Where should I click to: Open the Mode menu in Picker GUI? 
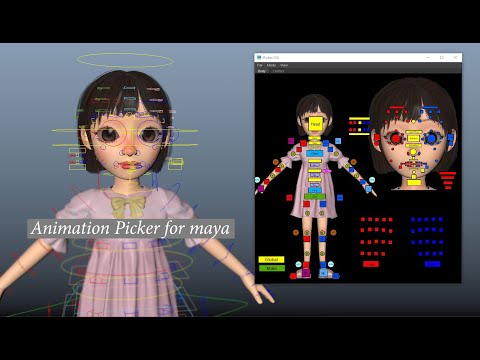[x=271, y=65]
